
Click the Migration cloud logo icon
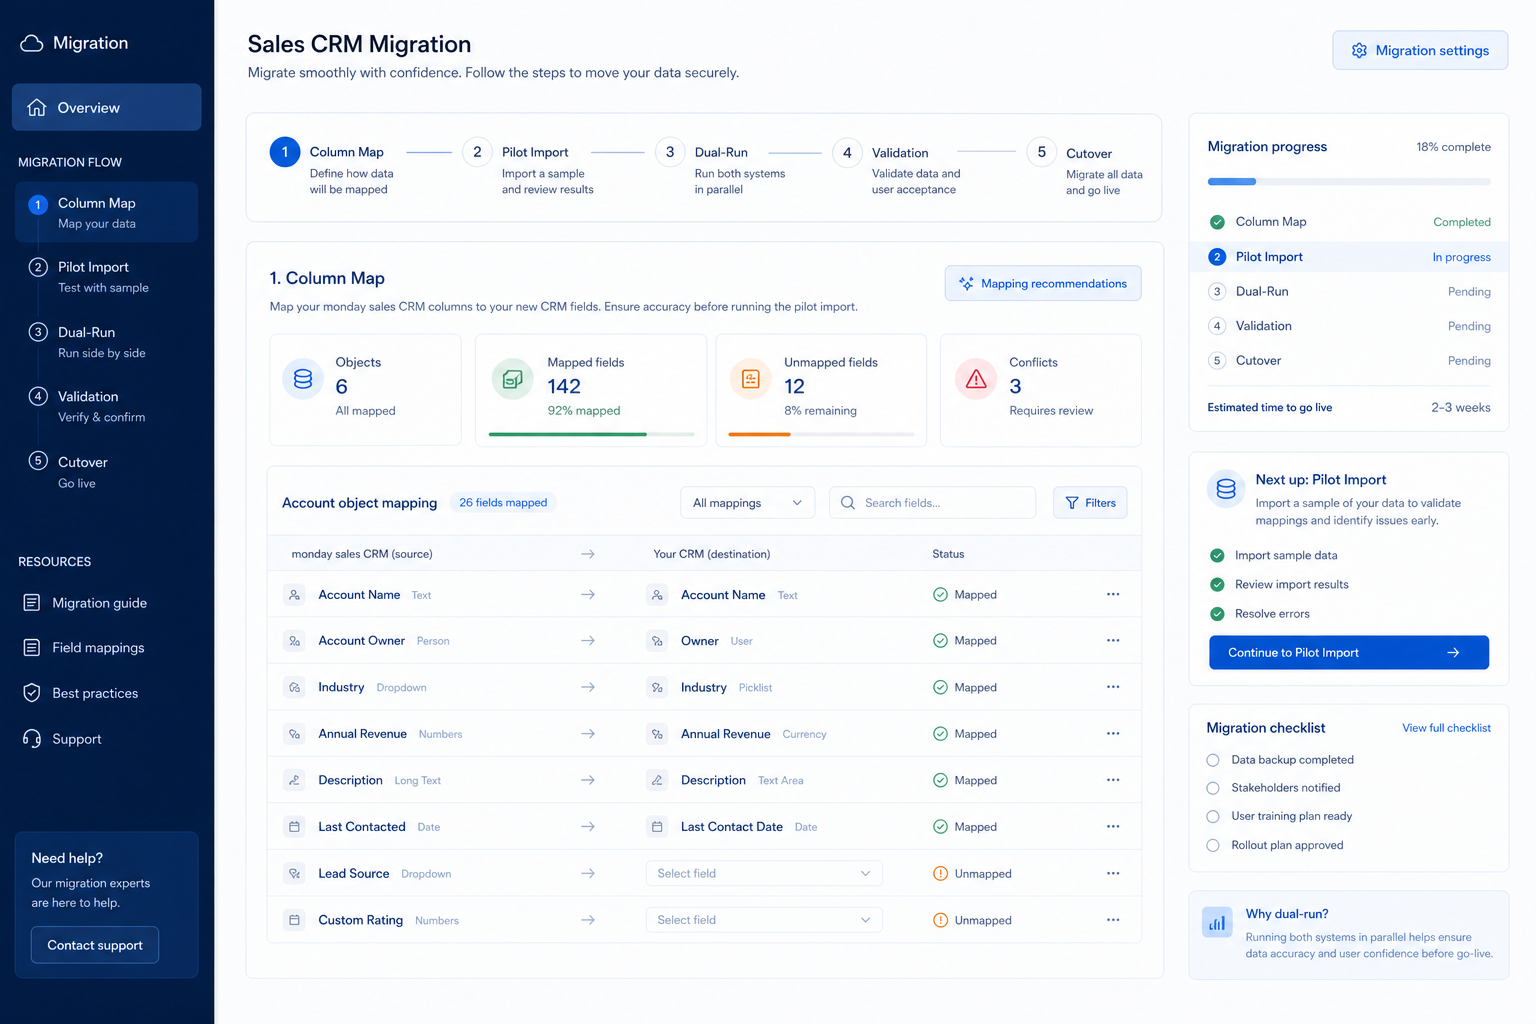tap(32, 43)
